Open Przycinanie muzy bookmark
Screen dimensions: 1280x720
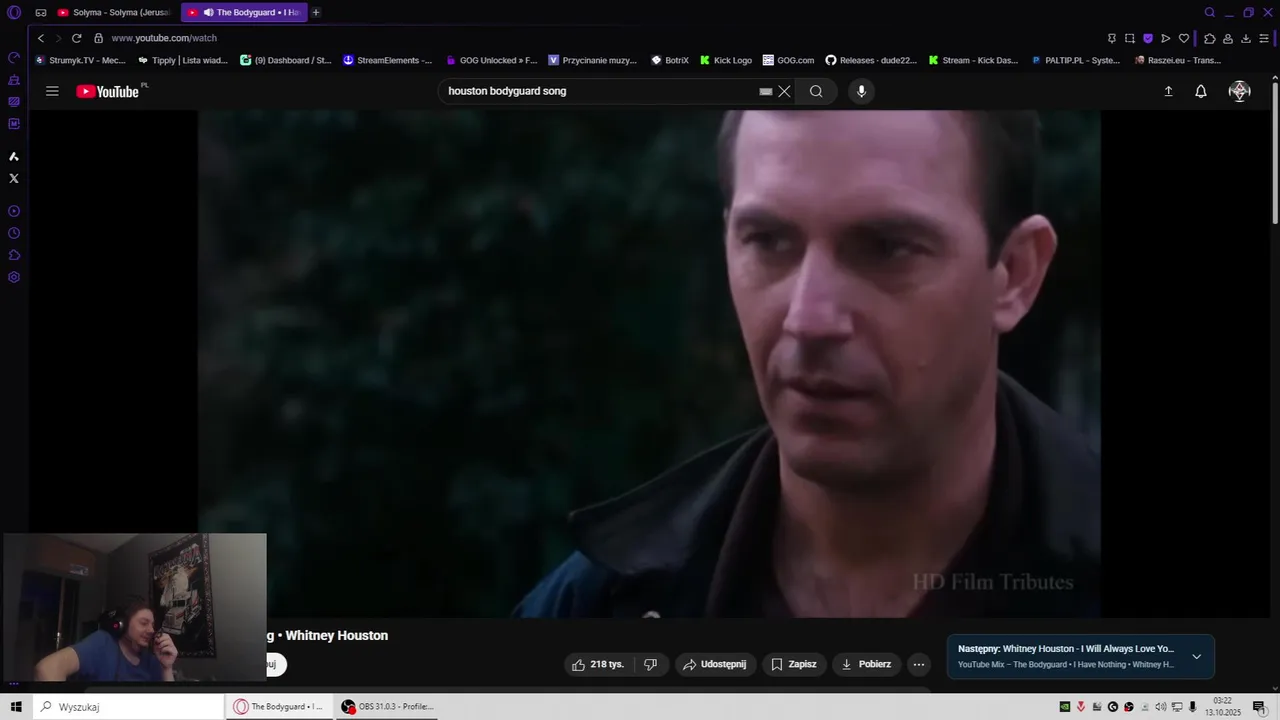coord(593,60)
